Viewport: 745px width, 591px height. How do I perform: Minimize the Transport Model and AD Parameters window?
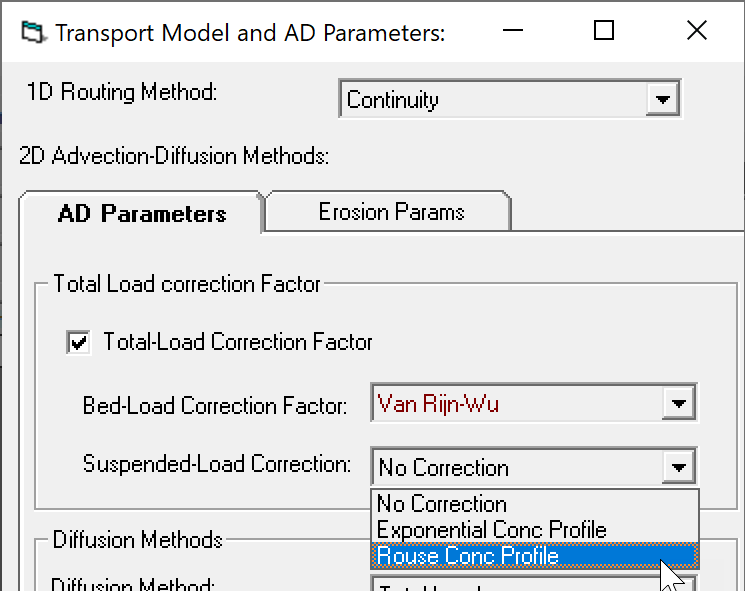513,31
